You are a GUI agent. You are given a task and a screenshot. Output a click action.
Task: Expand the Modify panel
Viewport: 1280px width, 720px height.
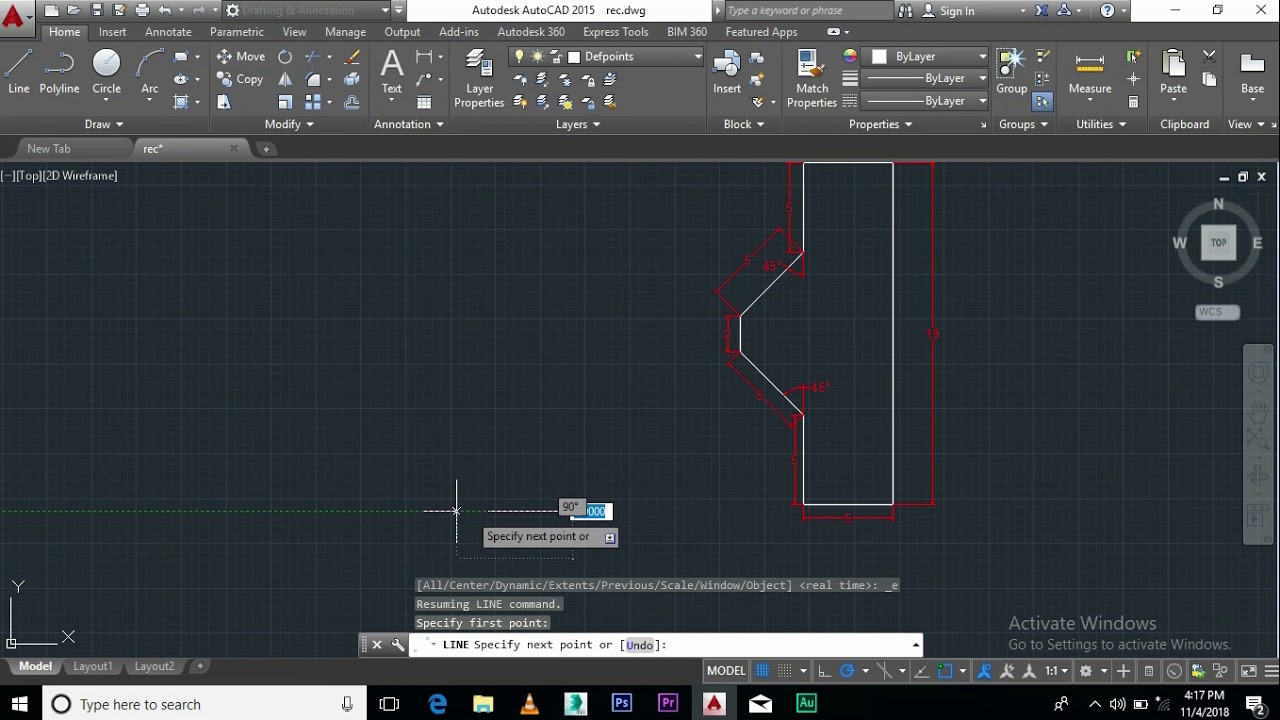289,124
